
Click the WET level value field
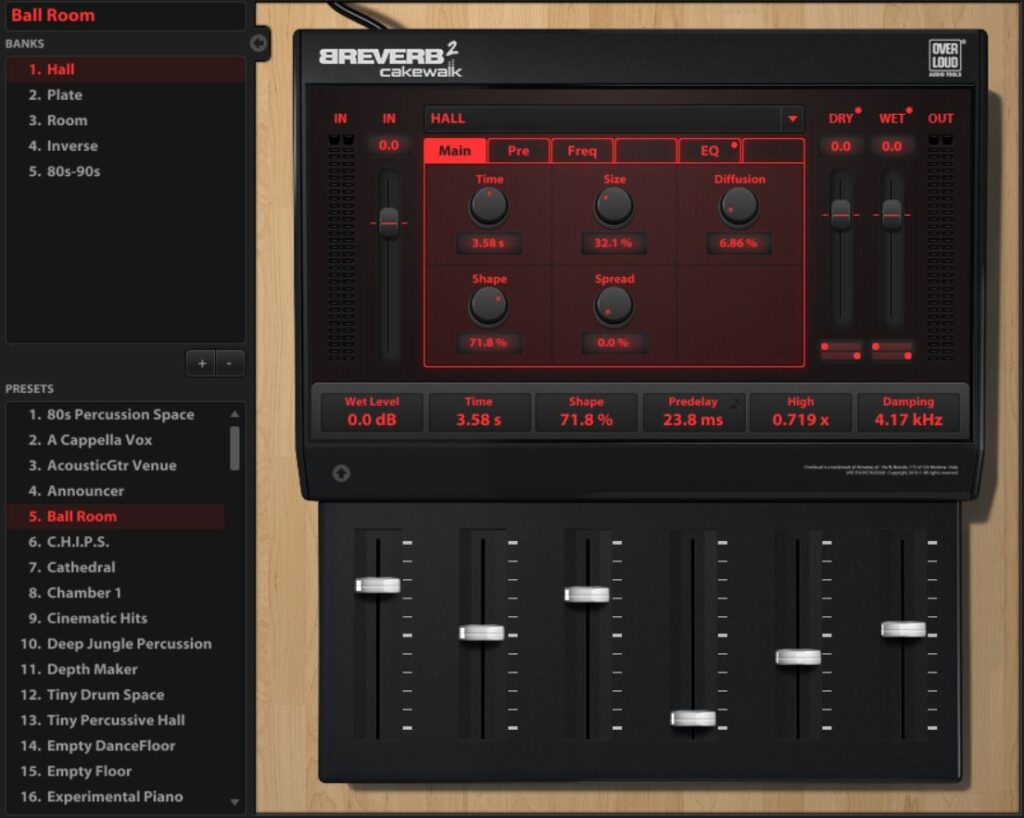click(x=892, y=146)
